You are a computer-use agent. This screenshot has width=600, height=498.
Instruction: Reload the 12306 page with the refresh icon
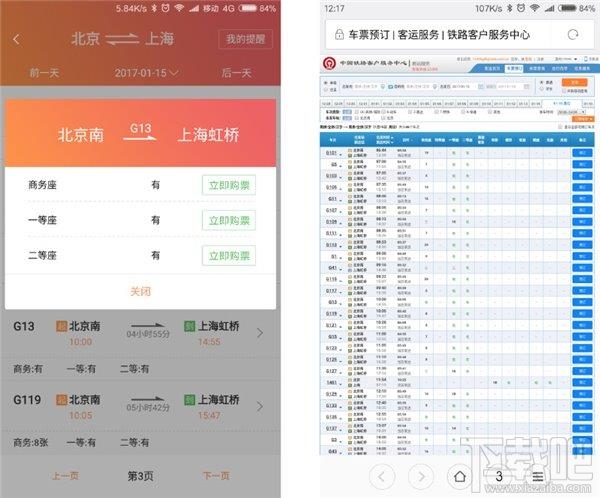click(573, 35)
